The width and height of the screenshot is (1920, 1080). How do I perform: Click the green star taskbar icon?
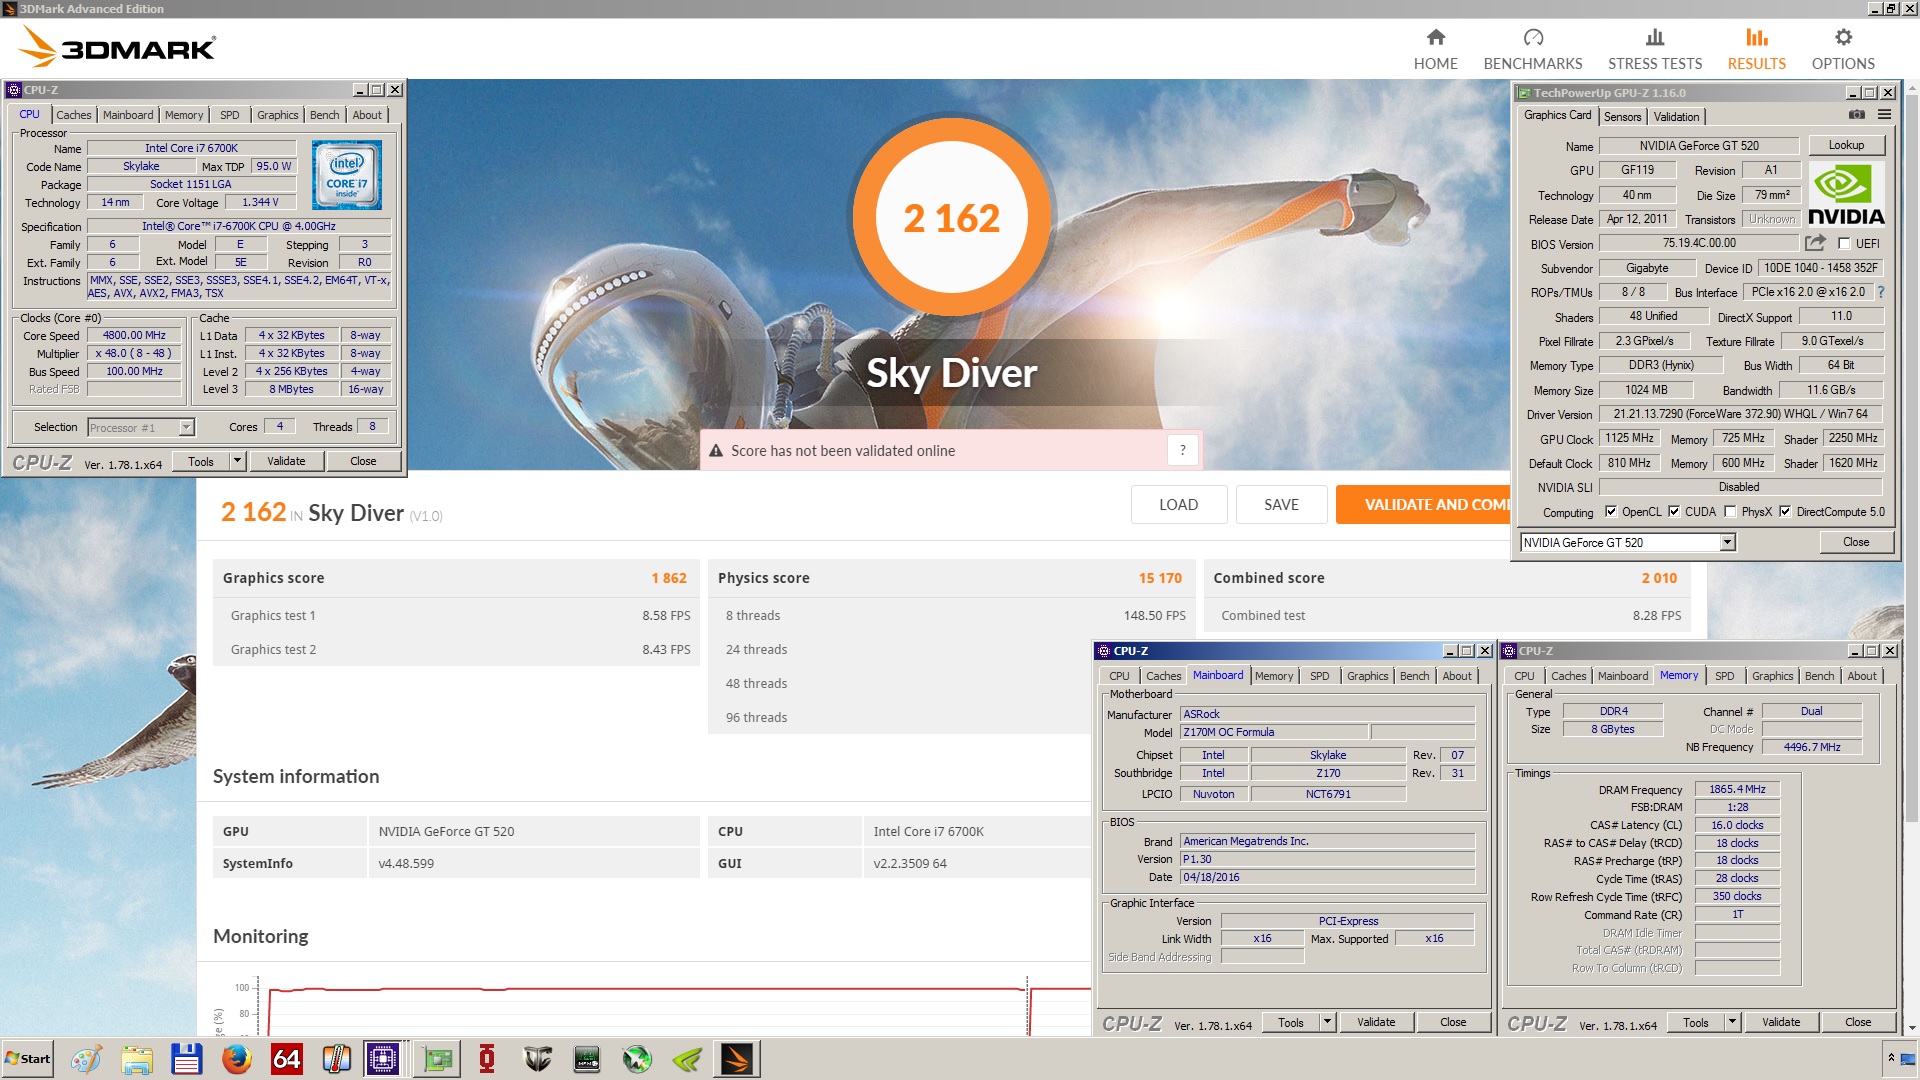pyautogui.click(x=637, y=1059)
